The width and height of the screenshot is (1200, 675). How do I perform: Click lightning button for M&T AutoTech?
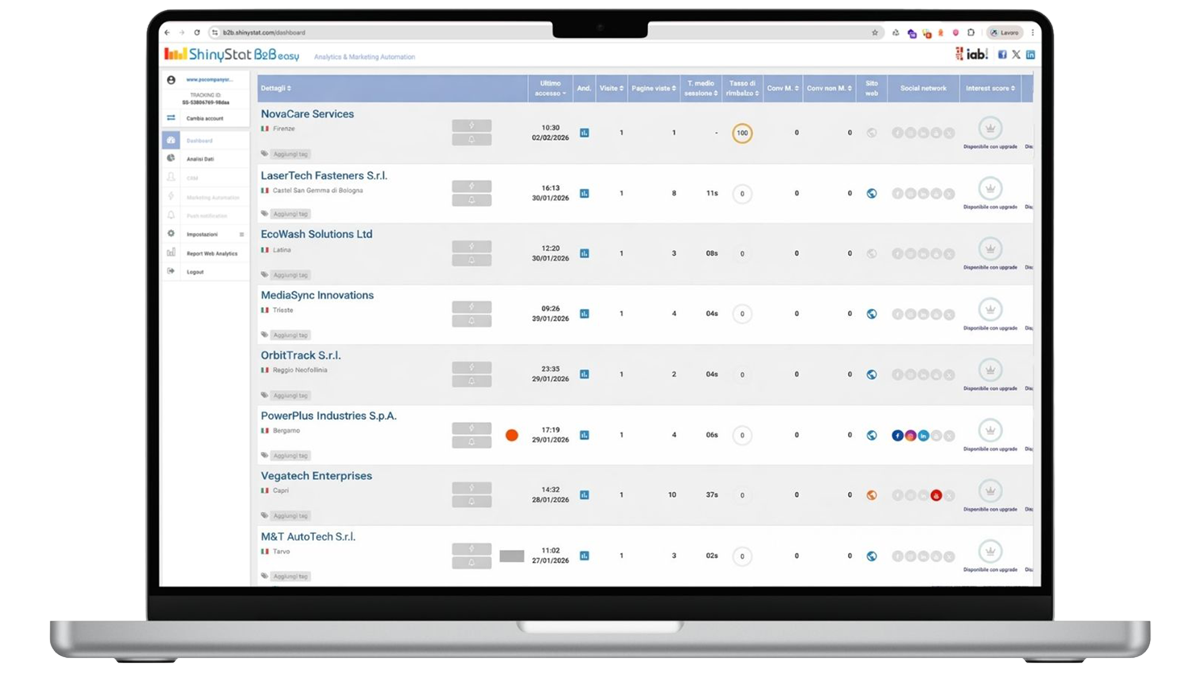471,549
